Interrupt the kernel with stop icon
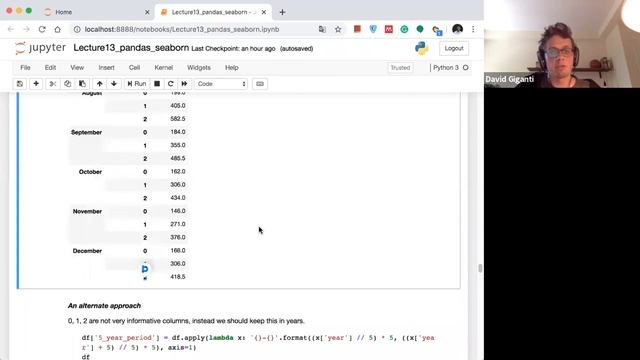Viewport: 640px width, 360px height. 157,84
